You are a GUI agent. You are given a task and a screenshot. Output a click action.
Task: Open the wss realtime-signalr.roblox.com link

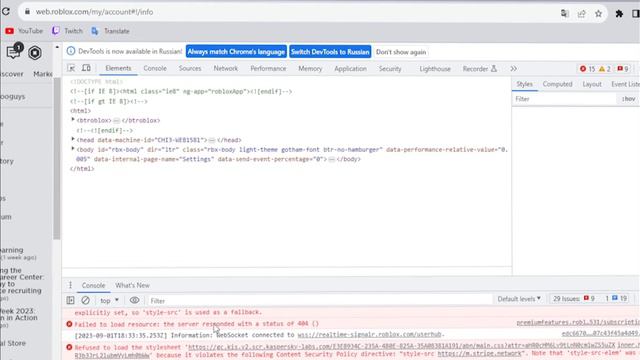point(370,335)
